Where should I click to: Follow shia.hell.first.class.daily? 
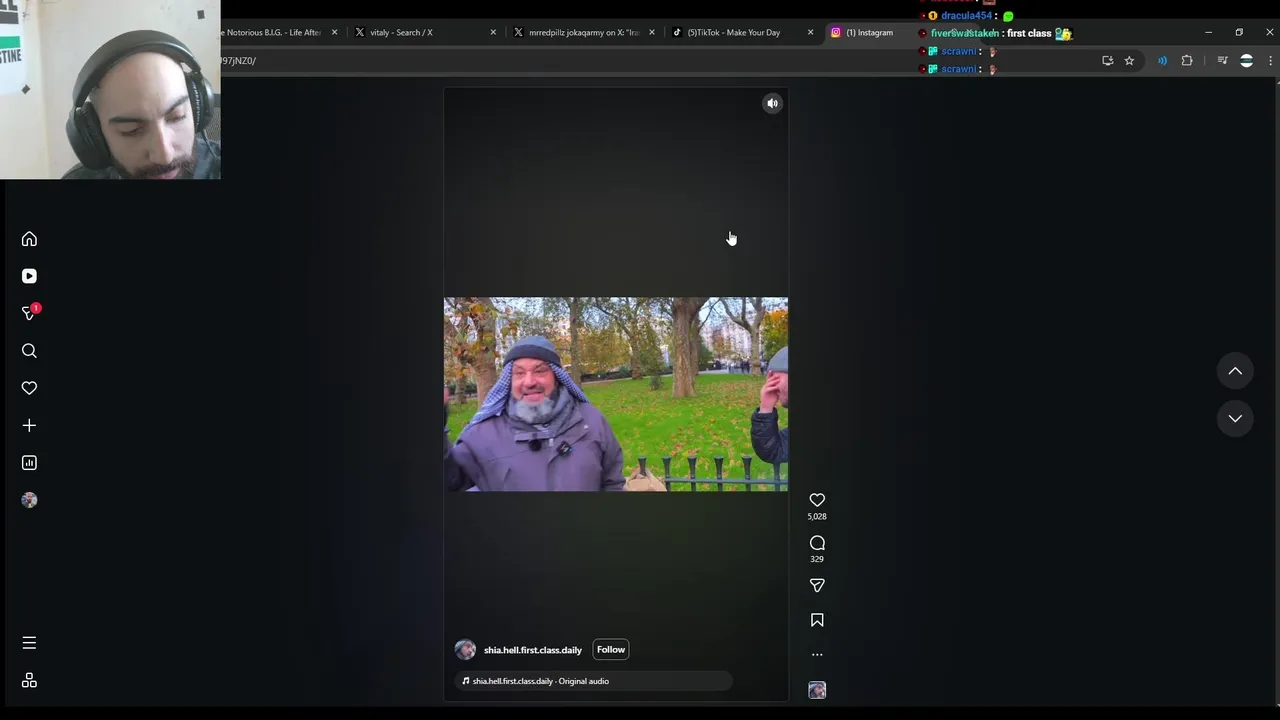click(611, 650)
